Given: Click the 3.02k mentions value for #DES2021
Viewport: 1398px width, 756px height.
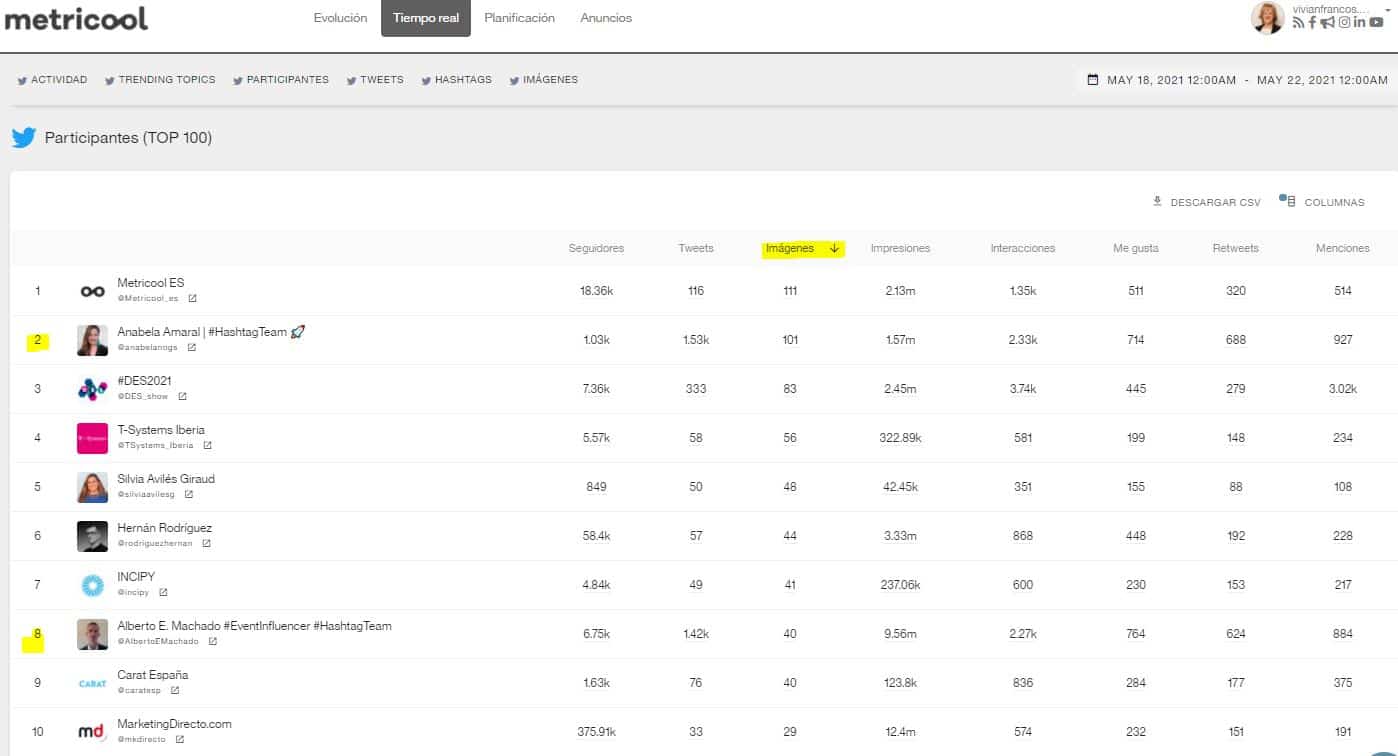Looking at the screenshot, I should [x=1343, y=389].
